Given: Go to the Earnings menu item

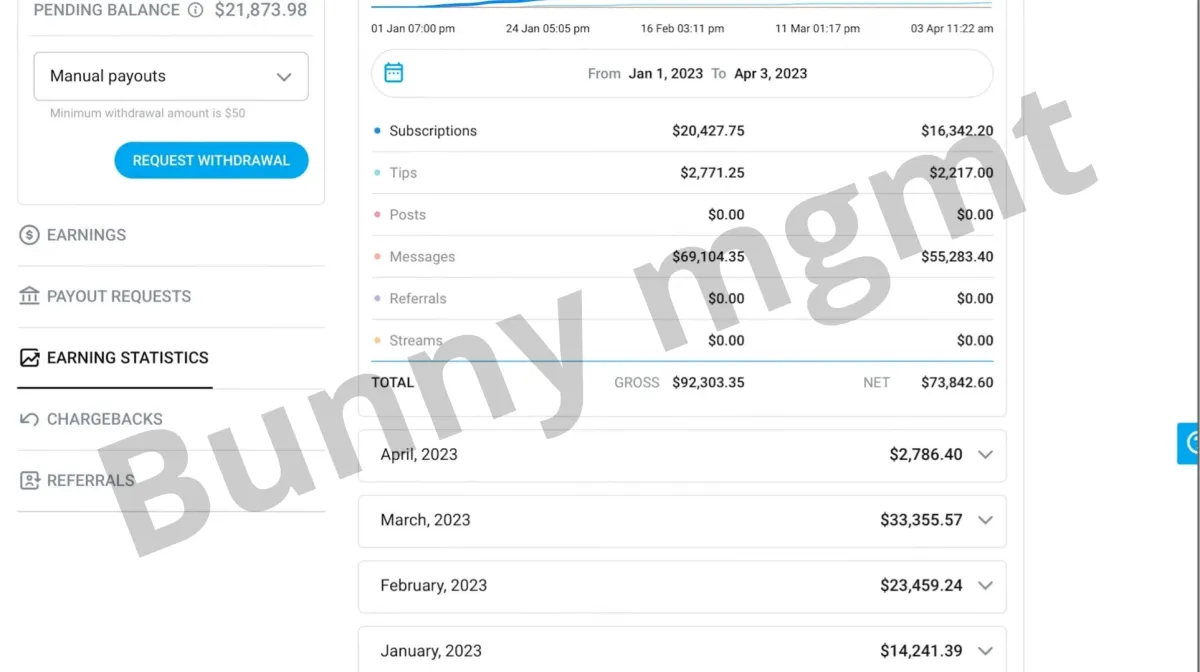Looking at the screenshot, I should pyautogui.click(x=86, y=235).
